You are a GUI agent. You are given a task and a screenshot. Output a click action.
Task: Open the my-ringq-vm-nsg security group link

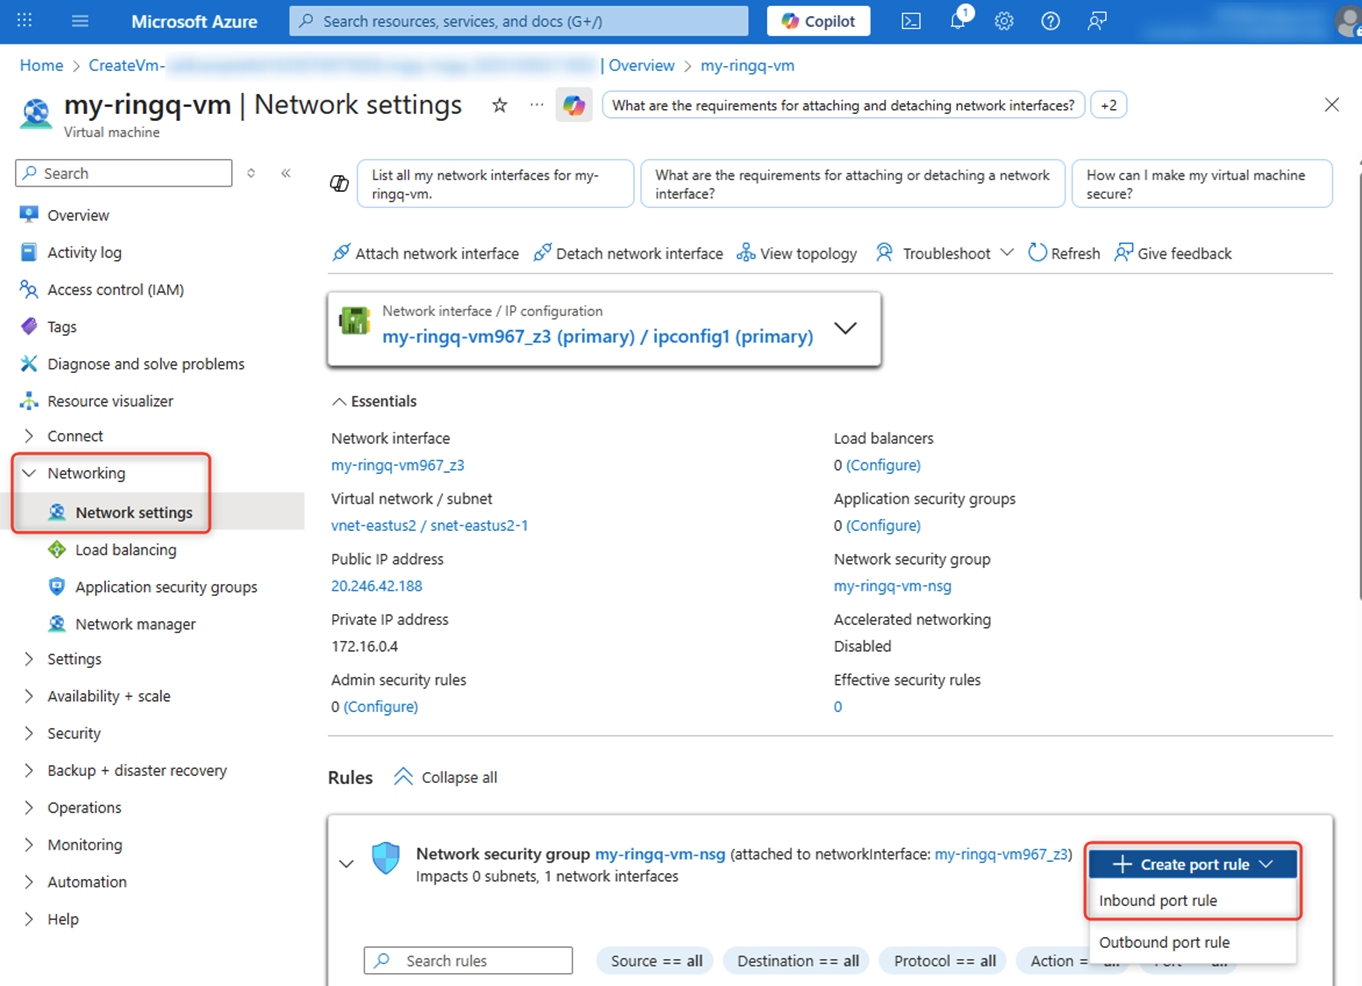point(891,585)
